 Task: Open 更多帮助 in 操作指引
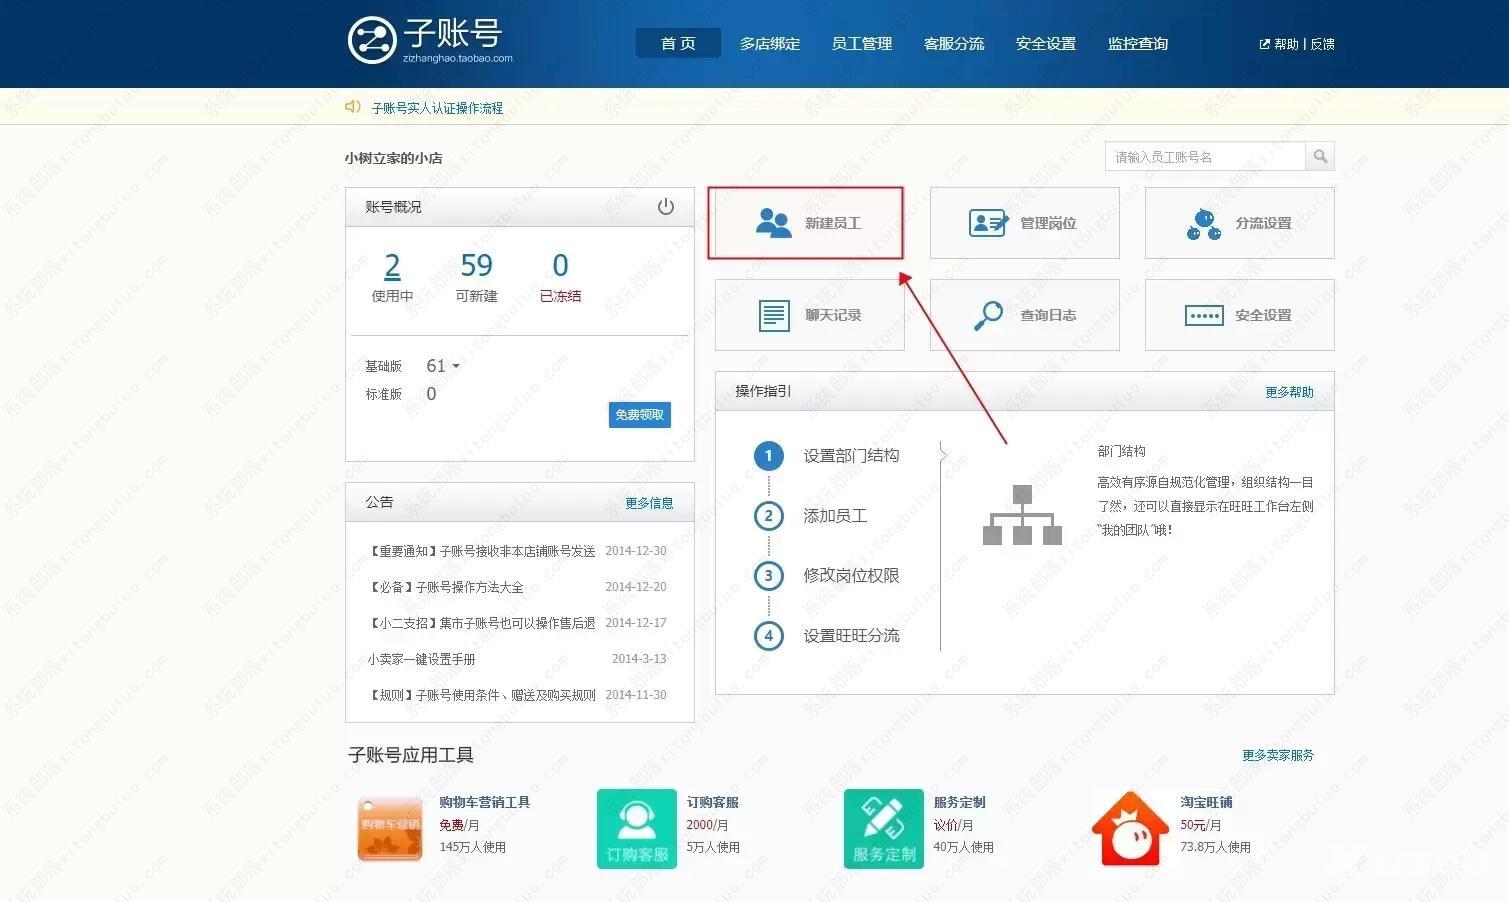[1288, 391]
